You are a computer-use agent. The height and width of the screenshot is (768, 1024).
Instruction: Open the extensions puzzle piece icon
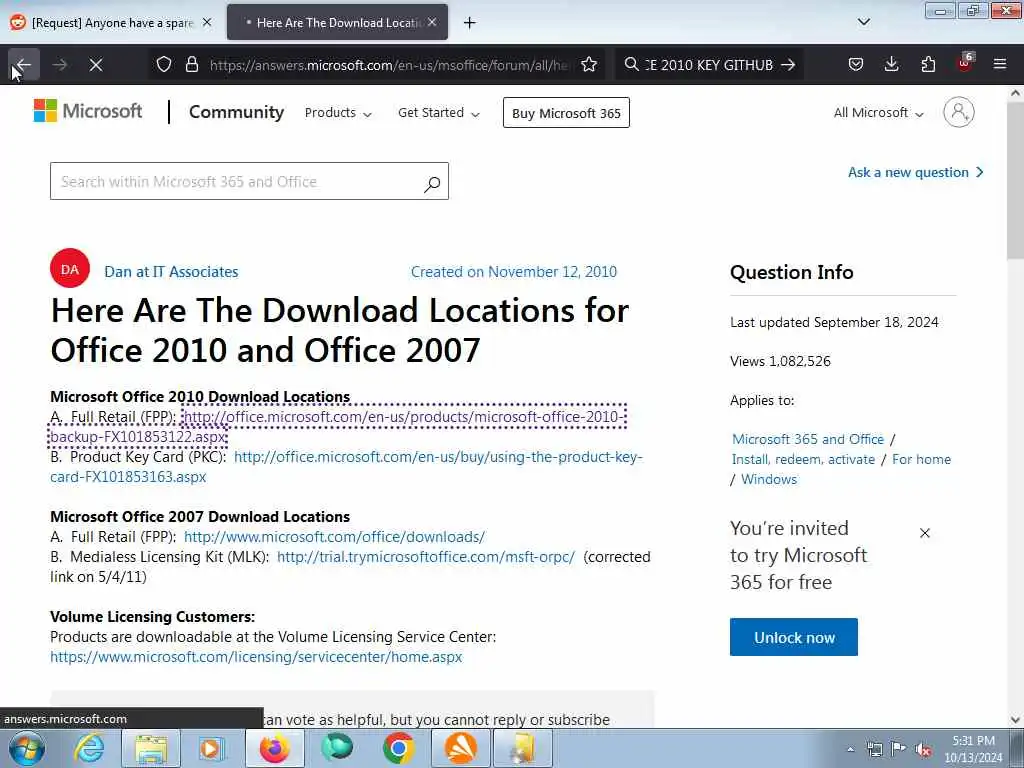[928, 65]
